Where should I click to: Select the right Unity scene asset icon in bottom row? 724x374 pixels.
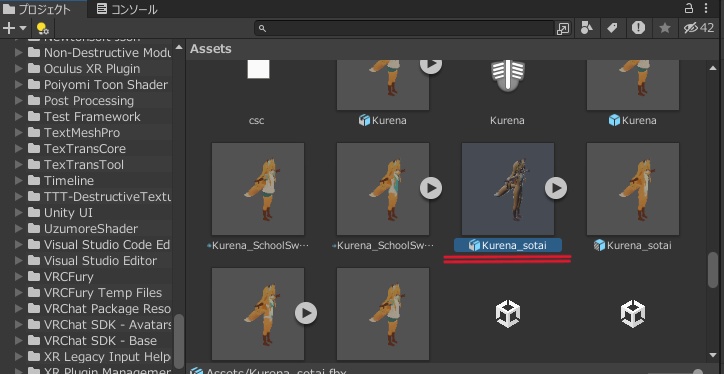tap(633, 314)
